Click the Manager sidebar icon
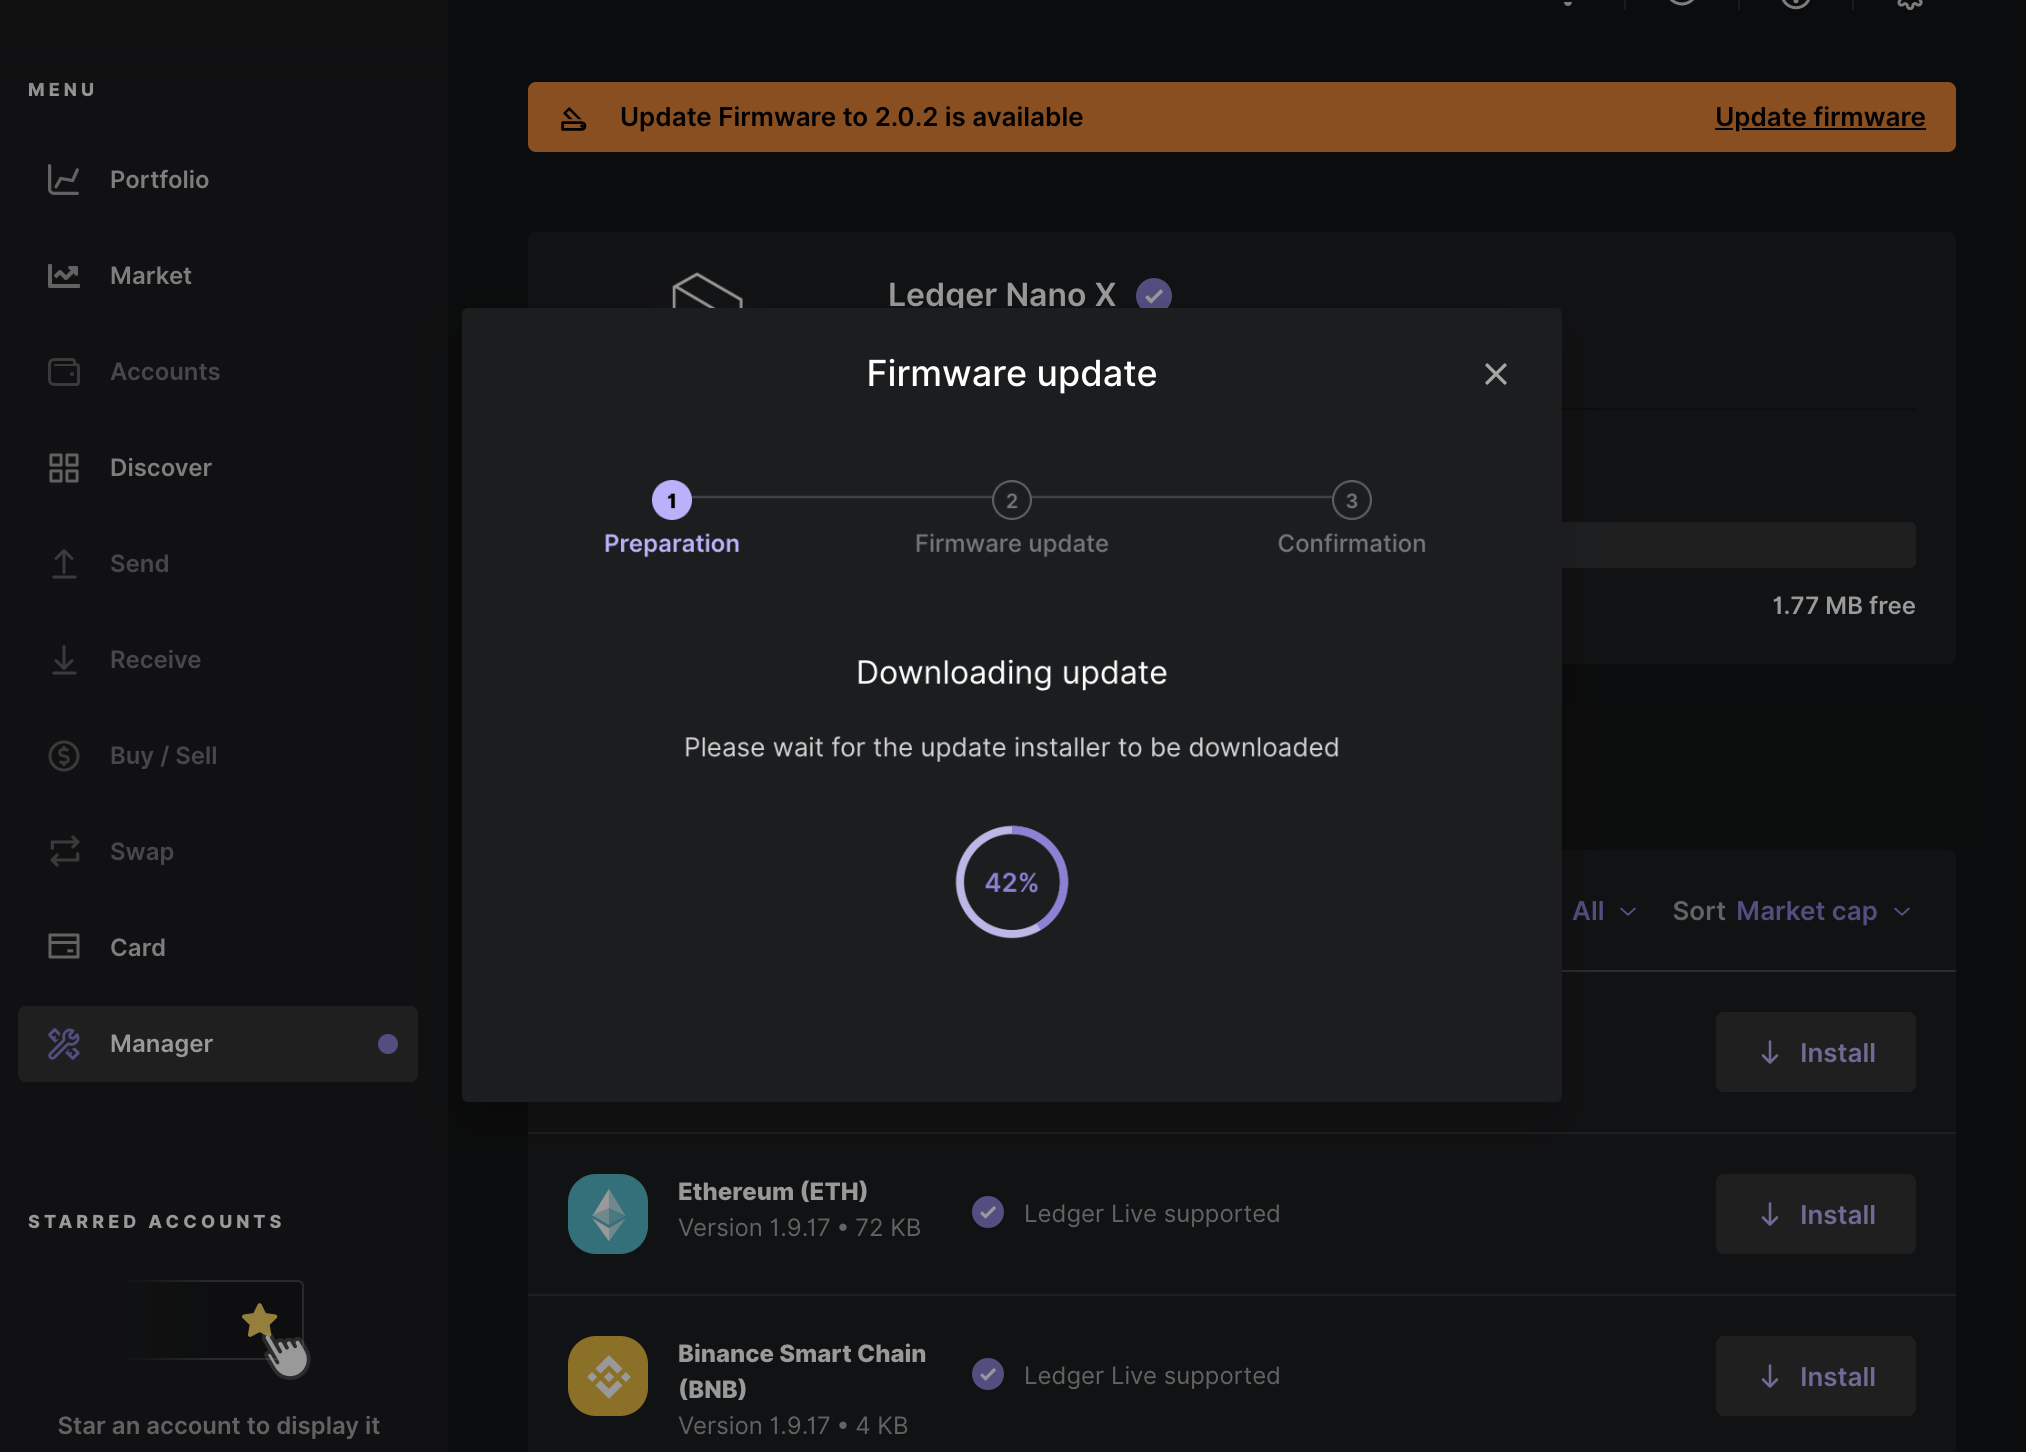 [64, 1042]
